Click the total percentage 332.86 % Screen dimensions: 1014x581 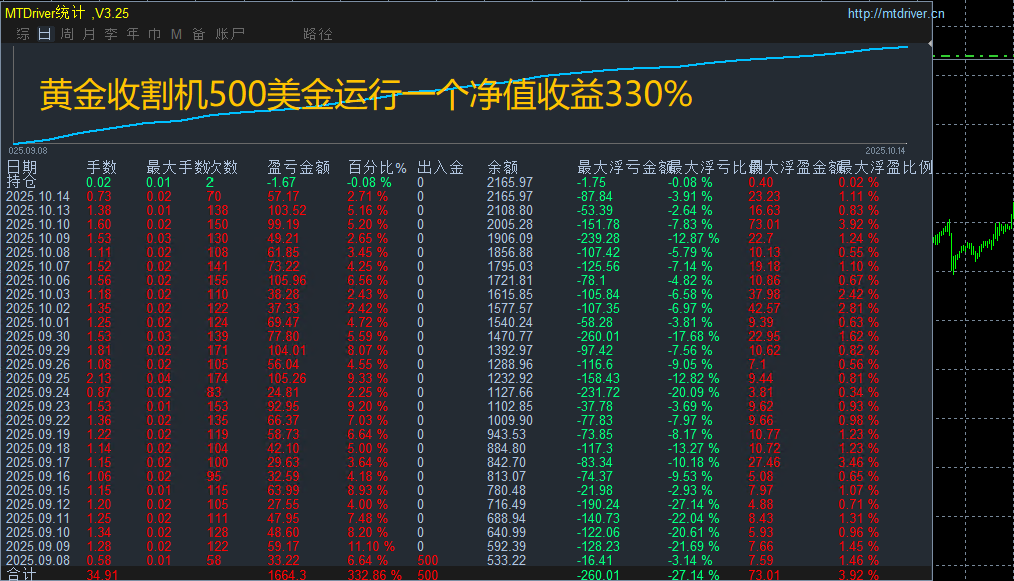pos(374,575)
